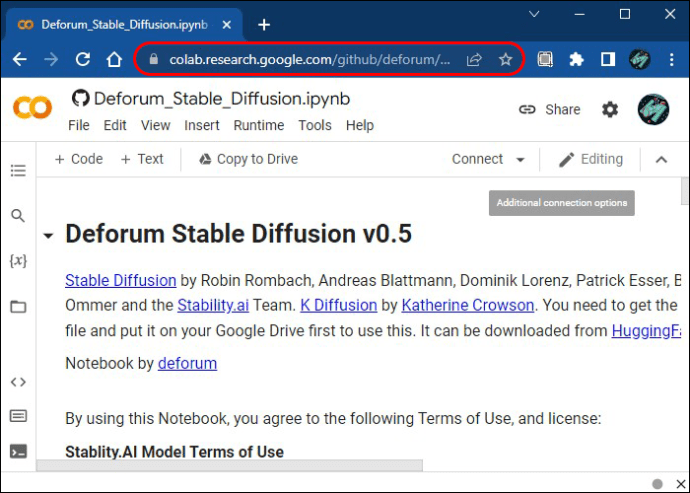Share this page from the address bar
This screenshot has width=690, height=493.
click(x=474, y=59)
